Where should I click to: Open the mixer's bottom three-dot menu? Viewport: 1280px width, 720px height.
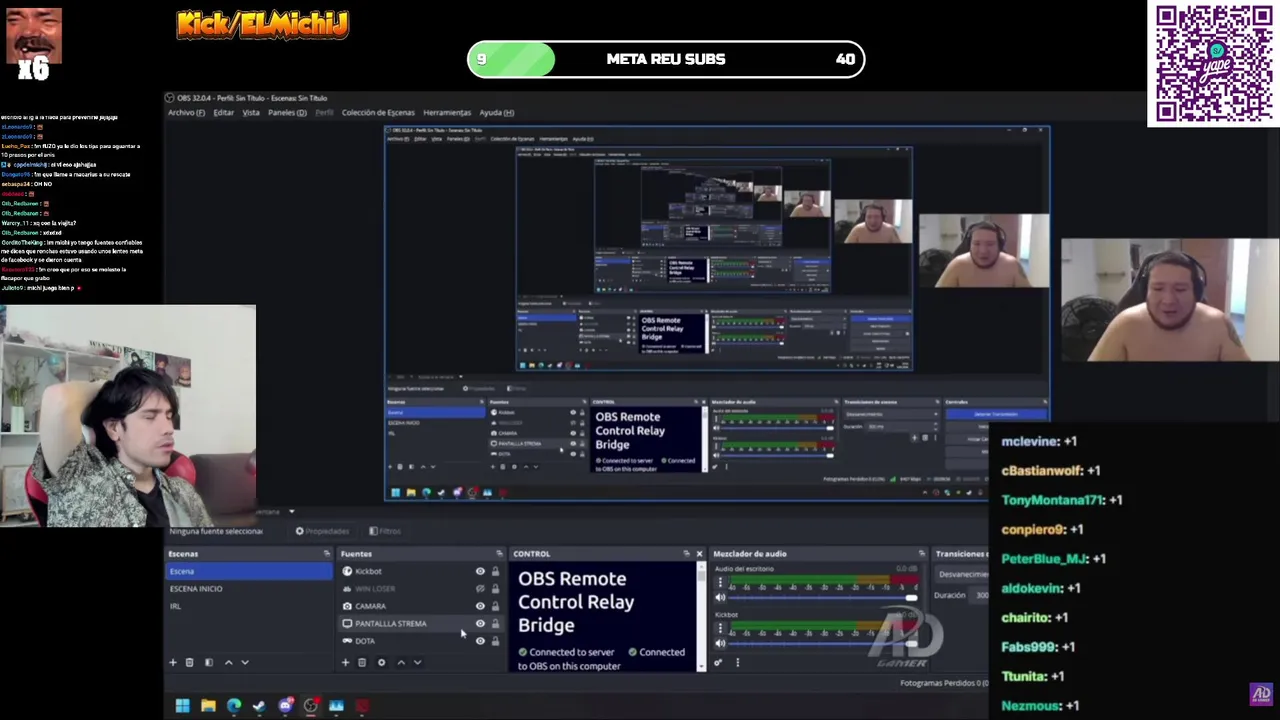coord(737,662)
